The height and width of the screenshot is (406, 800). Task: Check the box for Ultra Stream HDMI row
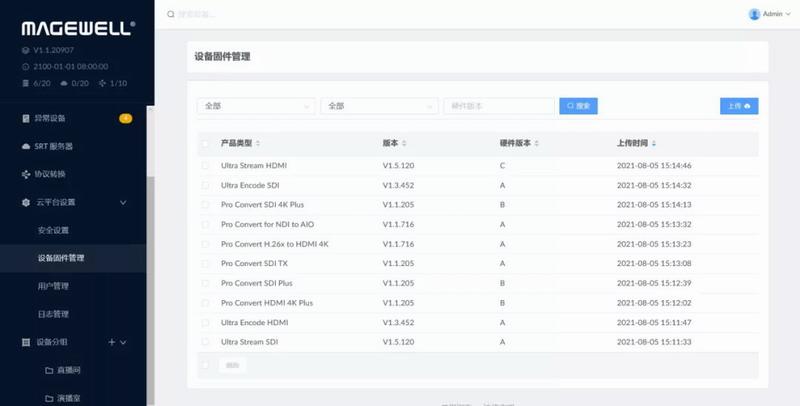coord(206,165)
